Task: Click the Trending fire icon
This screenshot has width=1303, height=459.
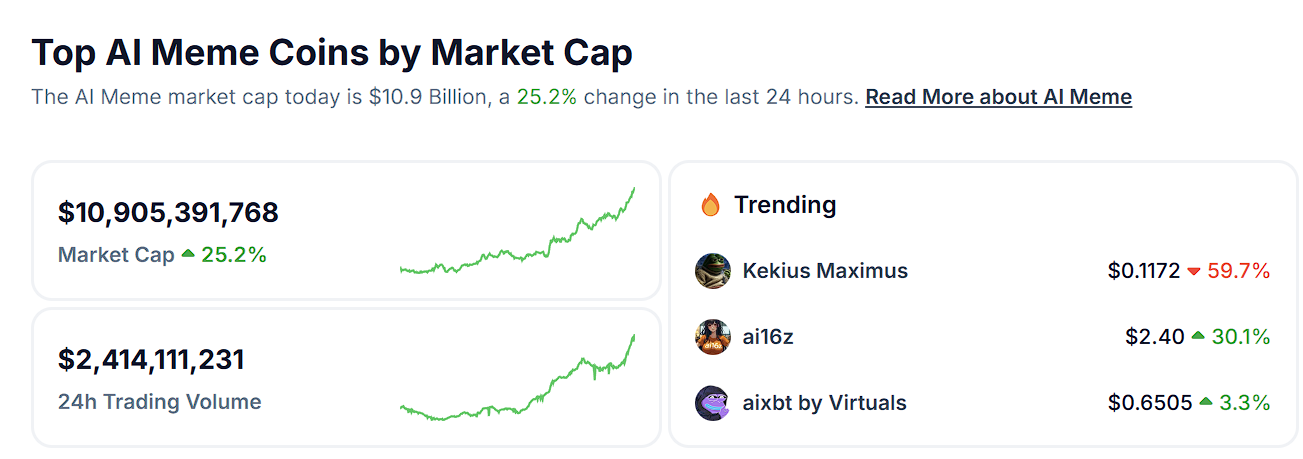Action: coord(710,205)
